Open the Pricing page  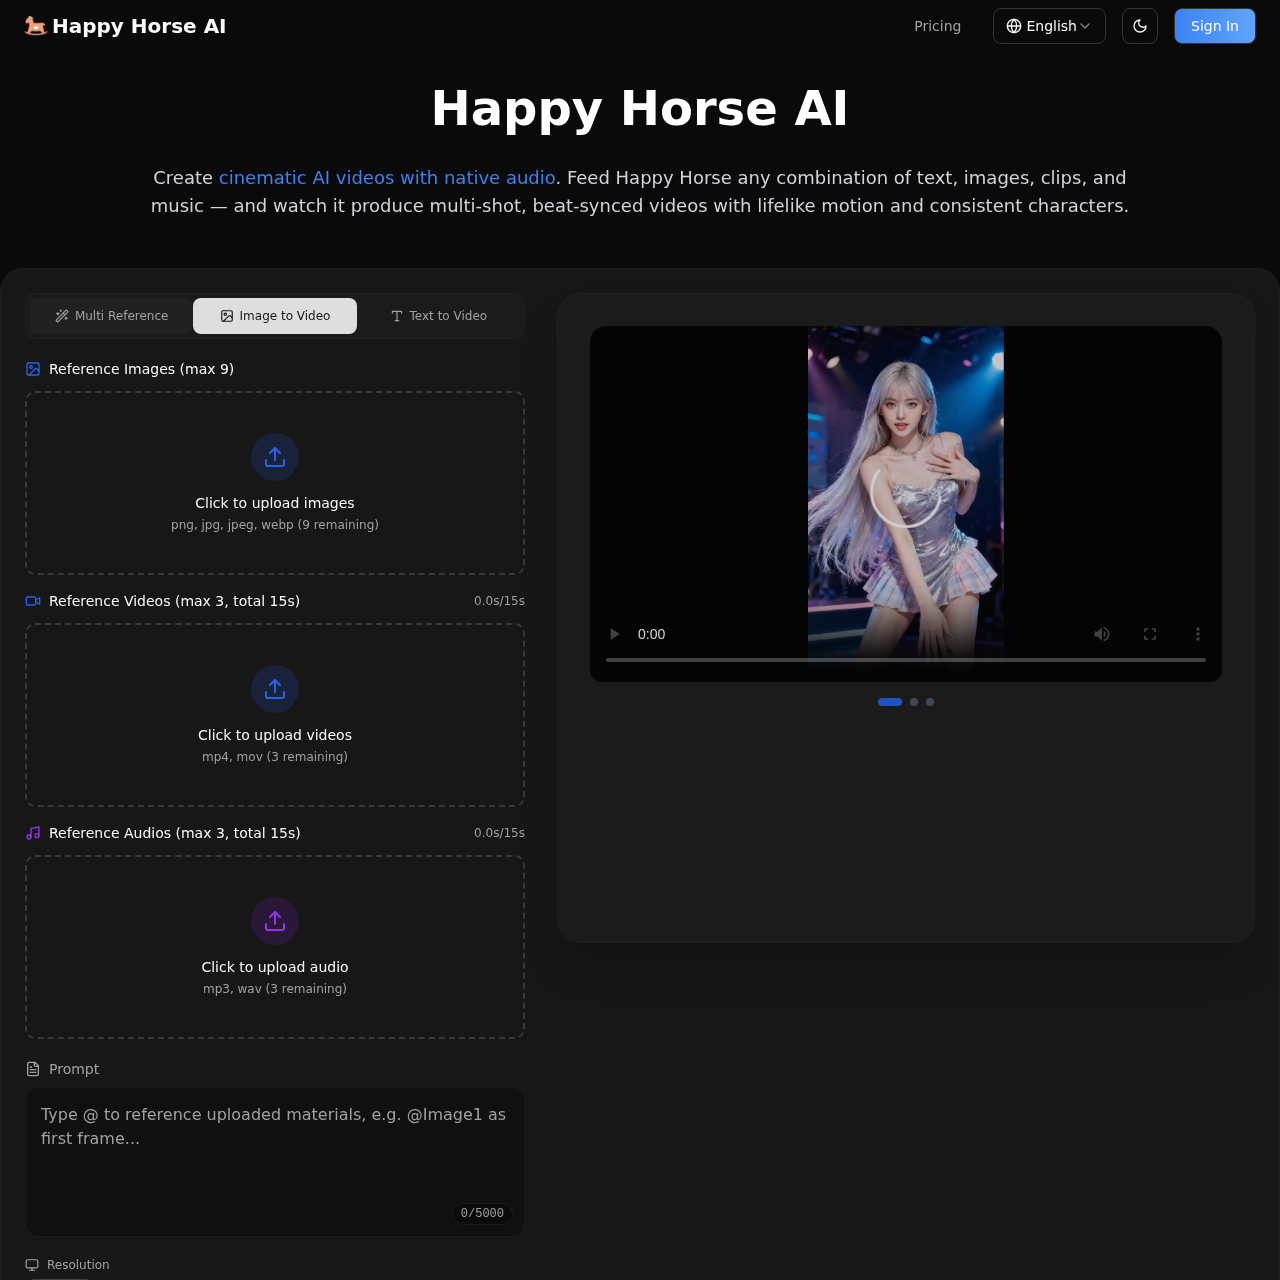(x=937, y=26)
